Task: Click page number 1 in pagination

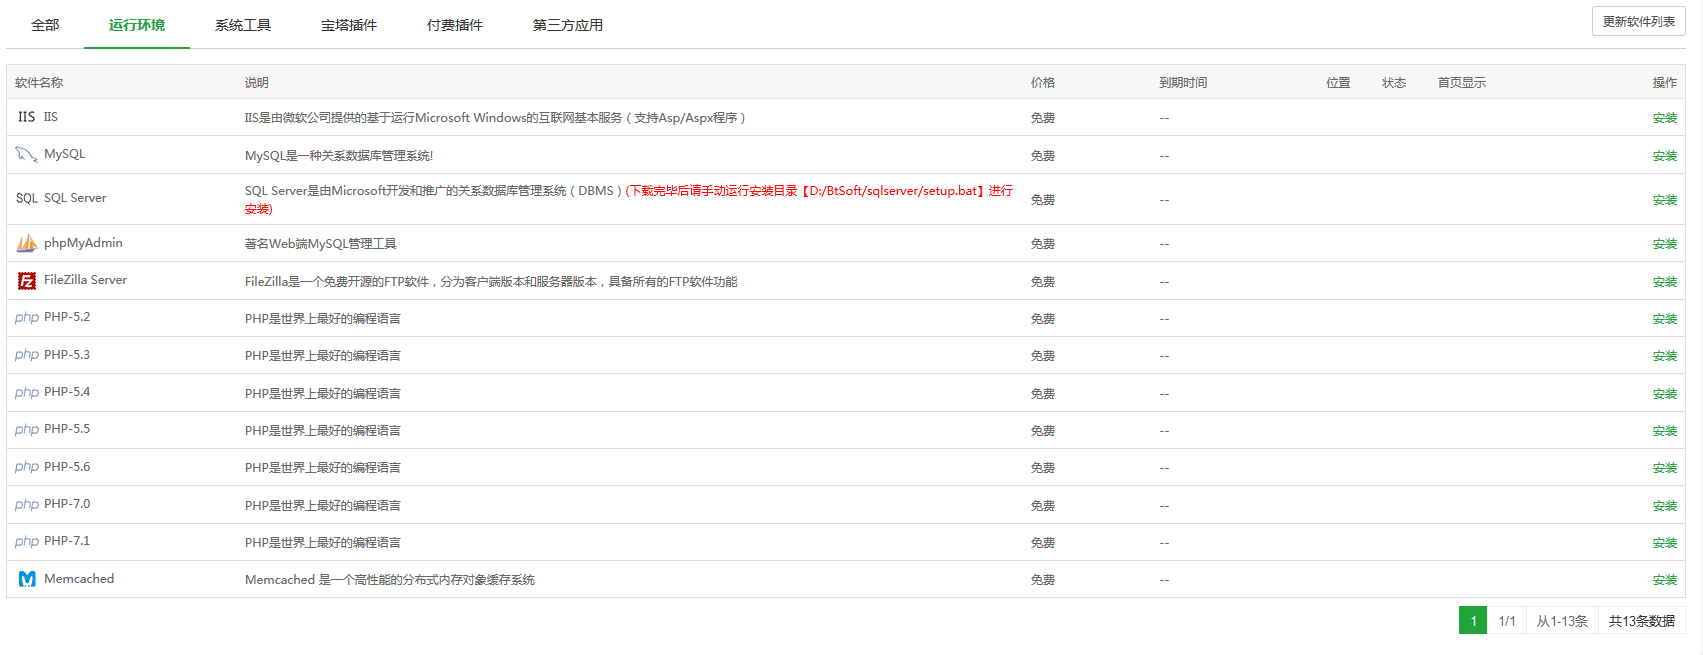Action: [1473, 621]
